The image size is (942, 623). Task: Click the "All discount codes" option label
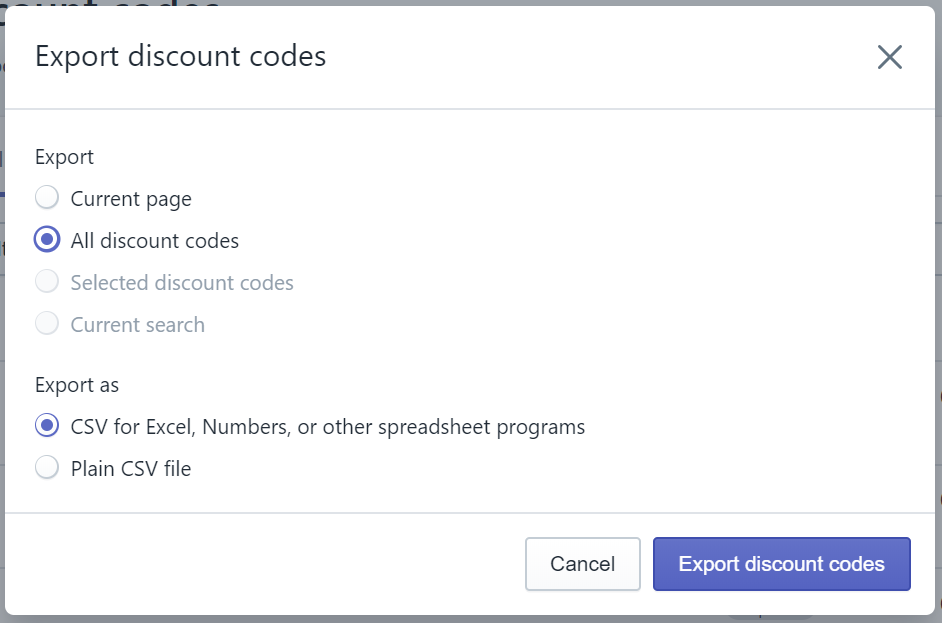[154, 241]
